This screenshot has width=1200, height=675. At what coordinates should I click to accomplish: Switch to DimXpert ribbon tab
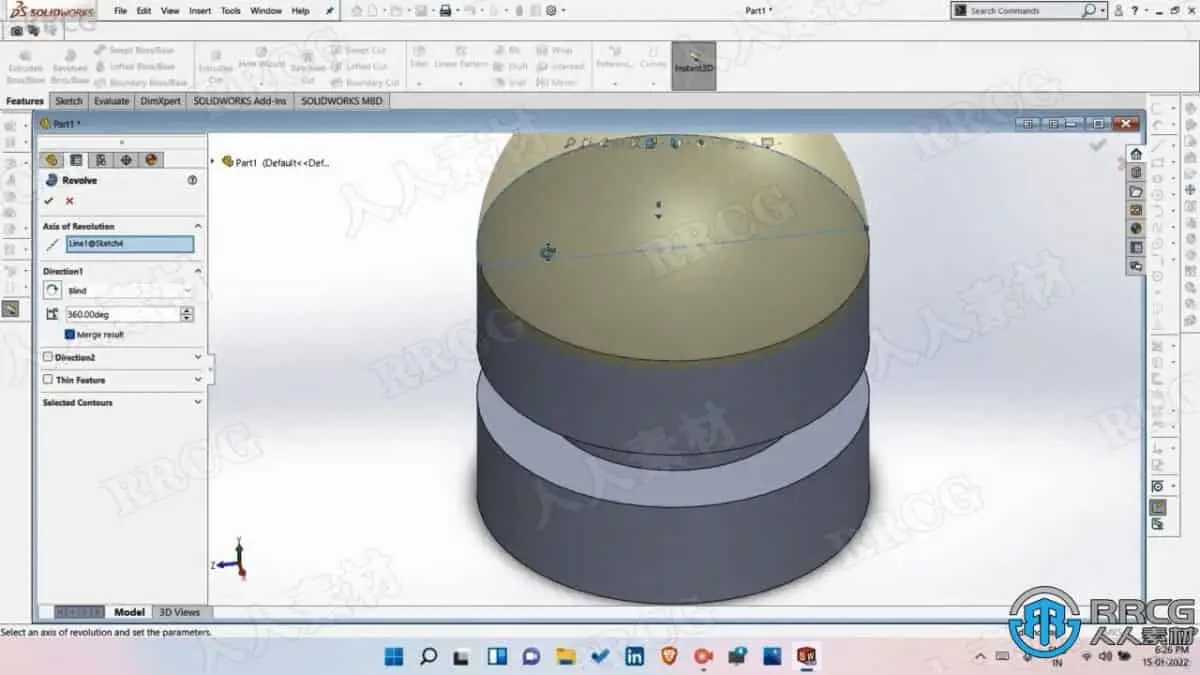(160, 101)
